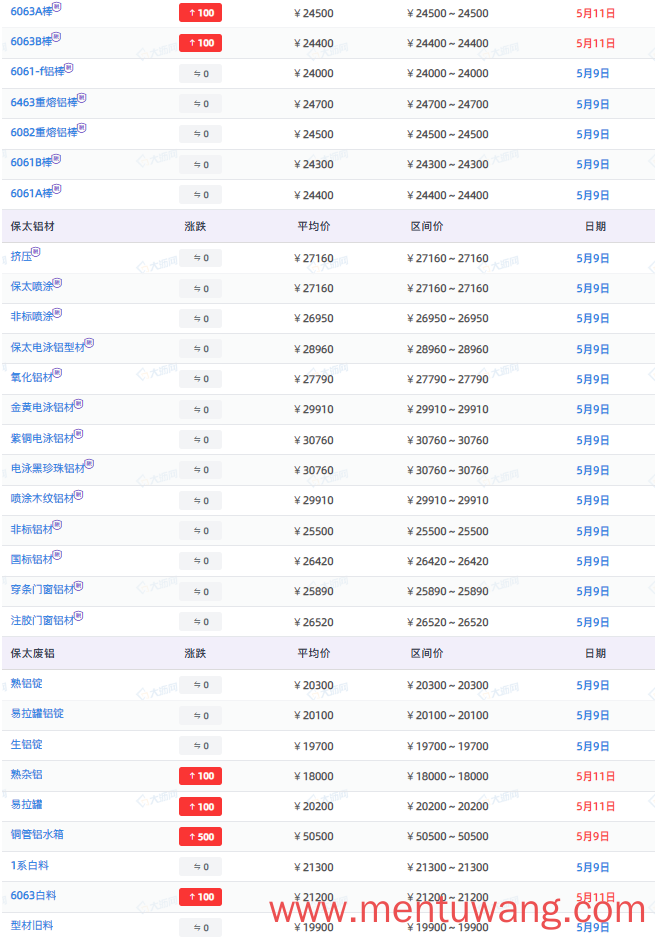Open the small icon after 国标铝材
Viewport: 655px width, 940px height.
[58, 555]
